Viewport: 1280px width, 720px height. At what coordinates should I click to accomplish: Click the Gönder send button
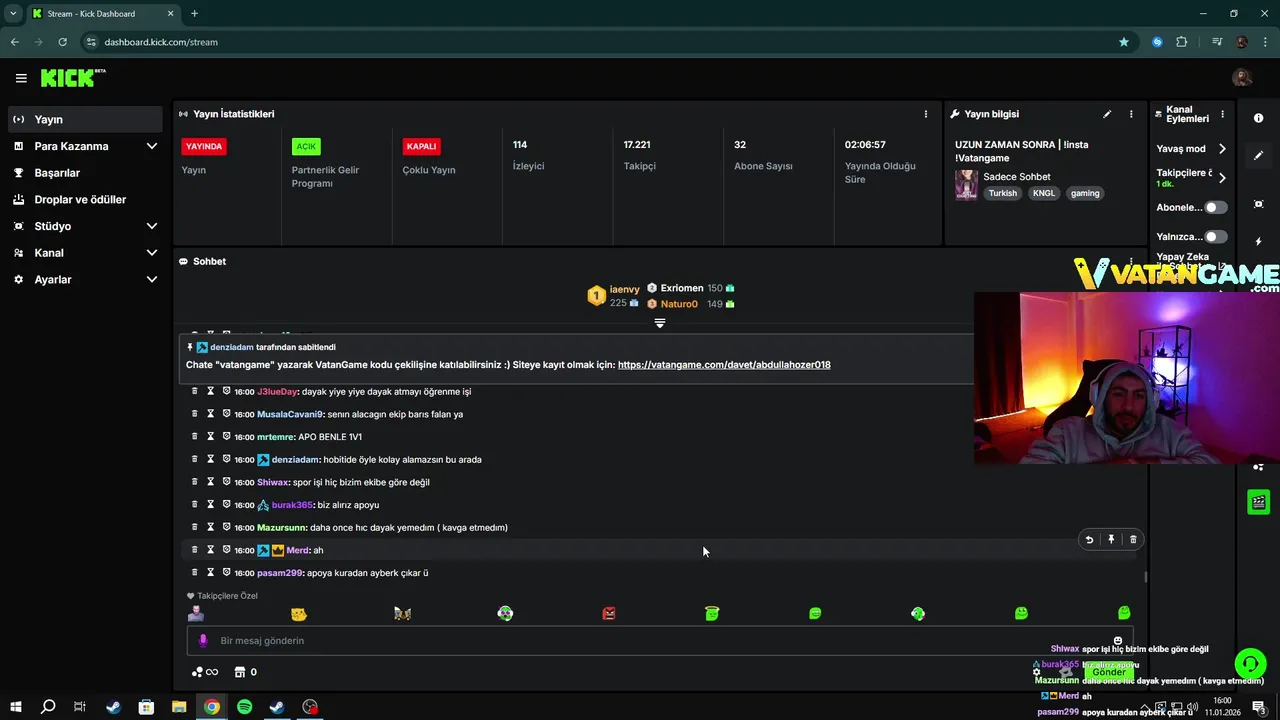(1108, 671)
